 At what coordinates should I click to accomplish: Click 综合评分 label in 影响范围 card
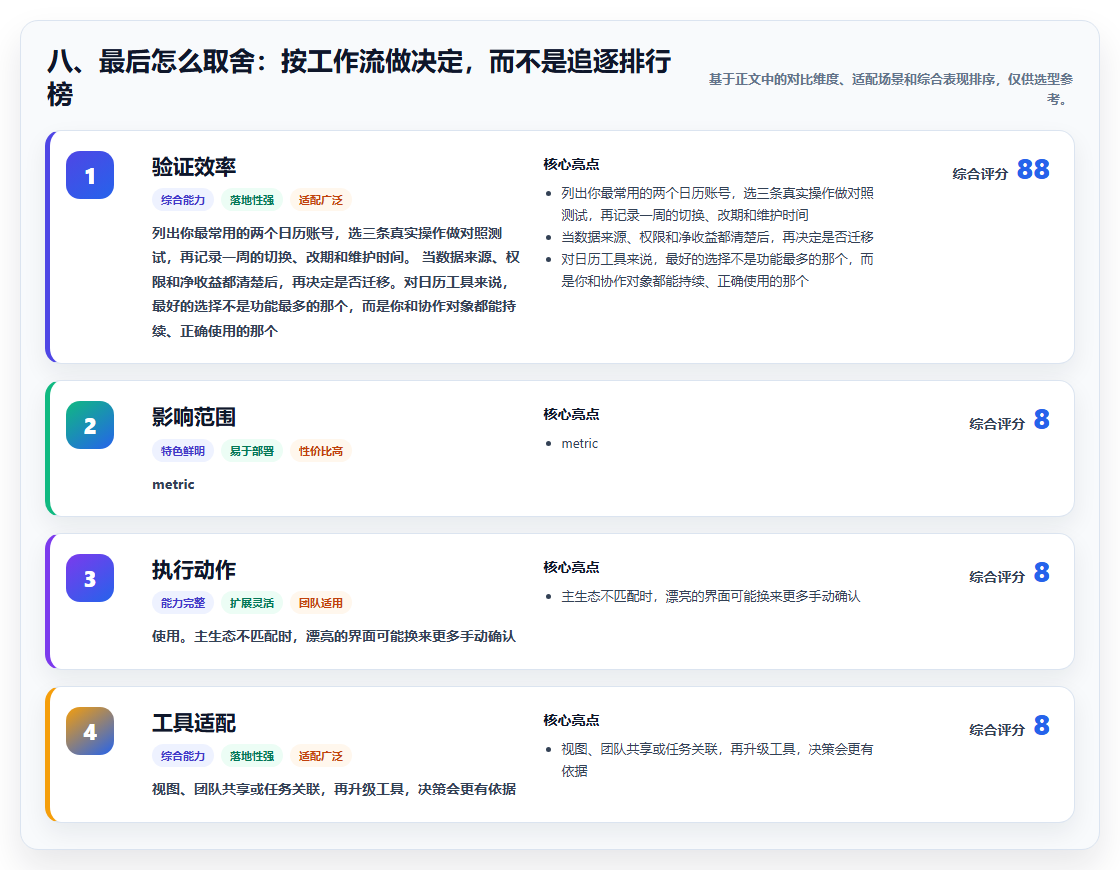click(x=996, y=424)
